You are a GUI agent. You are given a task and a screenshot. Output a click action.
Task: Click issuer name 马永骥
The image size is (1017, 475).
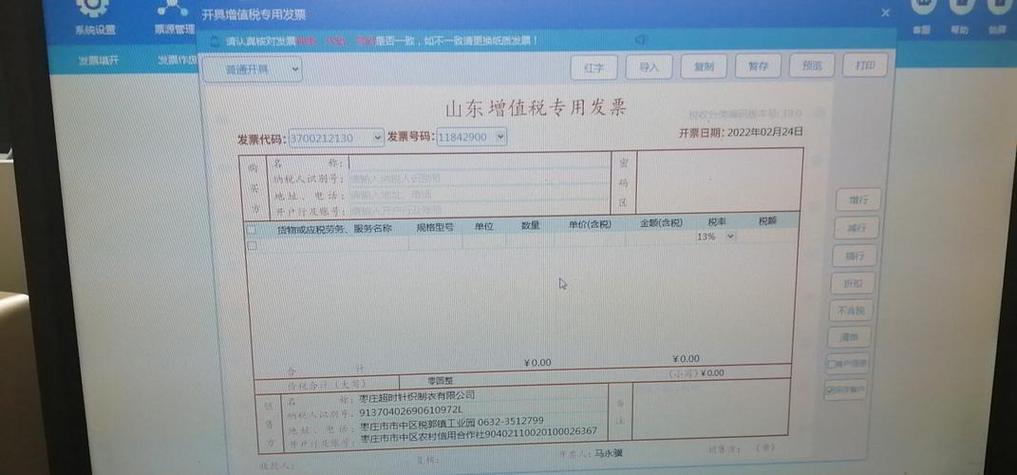coord(608,453)
